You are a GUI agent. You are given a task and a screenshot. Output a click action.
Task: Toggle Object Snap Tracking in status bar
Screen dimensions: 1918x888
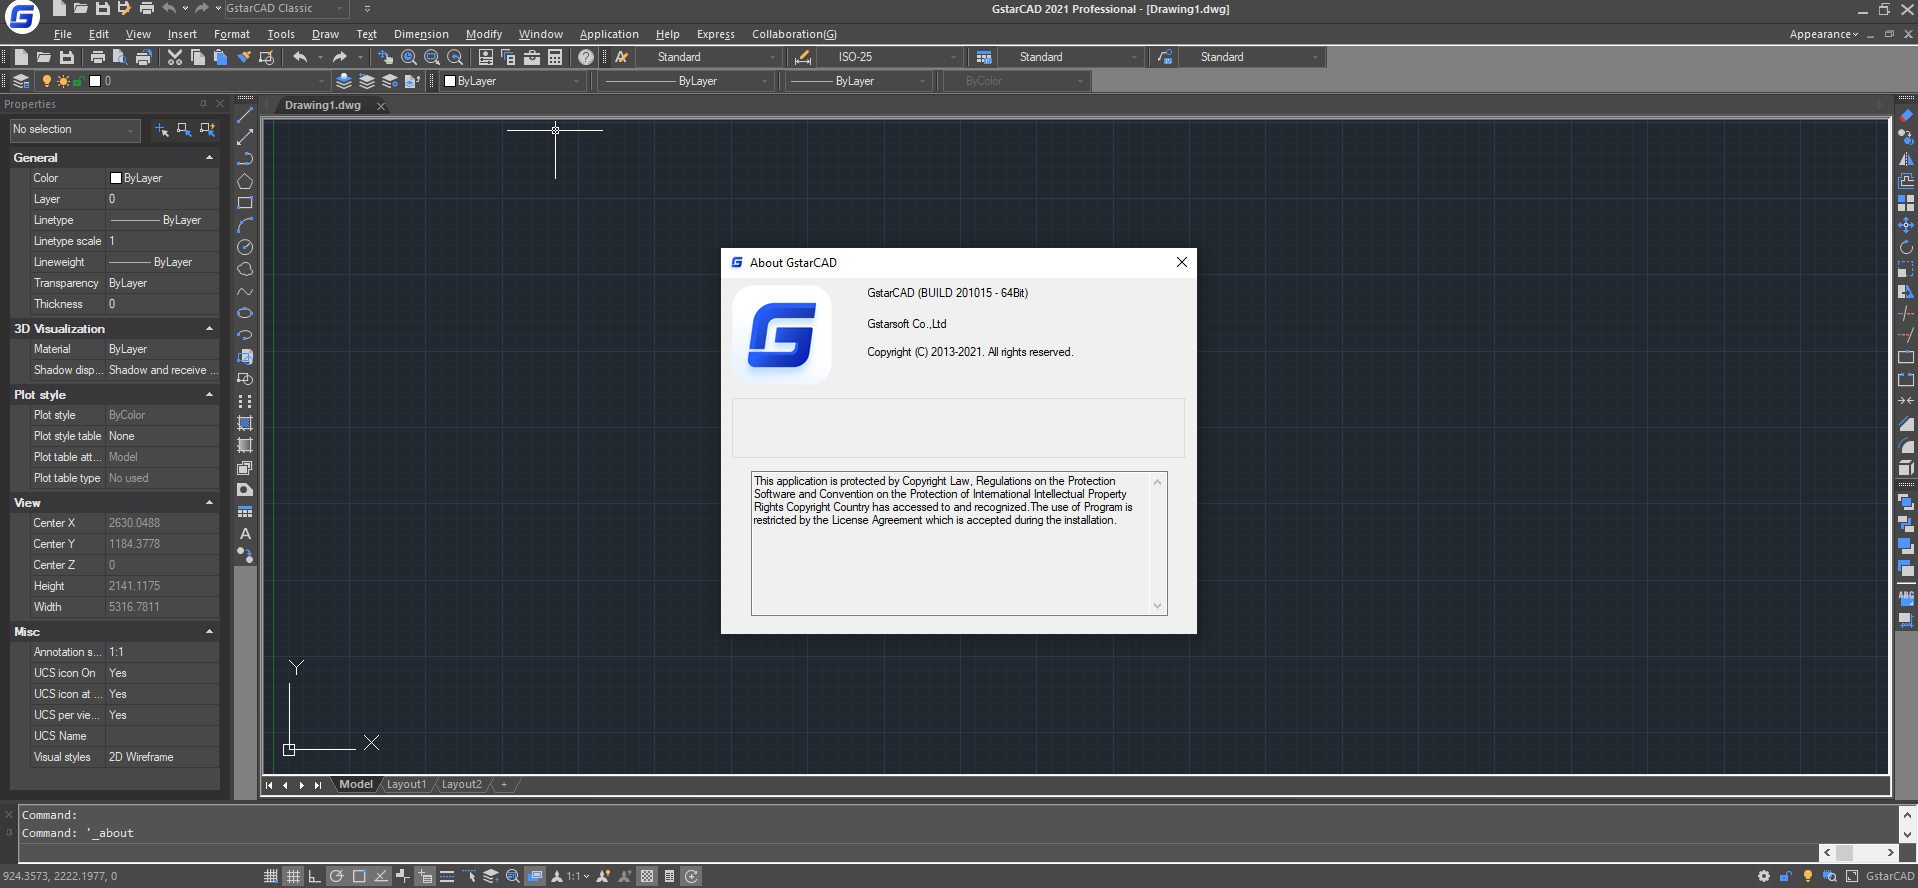381,876
